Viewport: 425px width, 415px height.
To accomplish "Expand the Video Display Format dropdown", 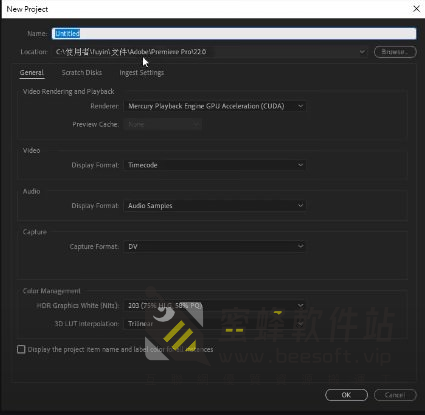I will tap(215, 165).
